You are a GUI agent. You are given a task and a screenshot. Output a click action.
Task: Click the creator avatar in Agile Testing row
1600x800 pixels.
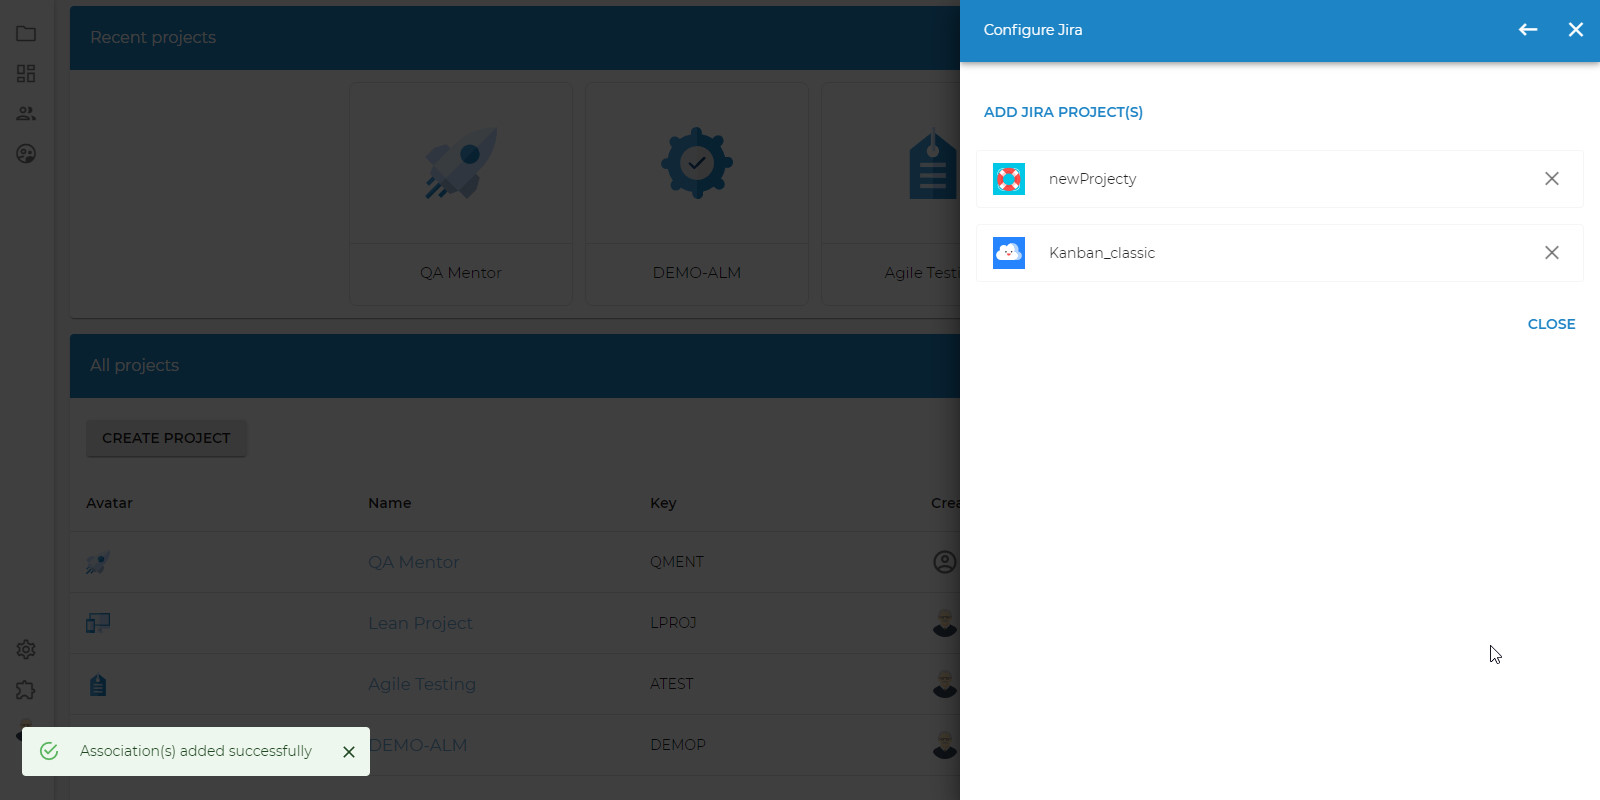(x=945, y=684)
